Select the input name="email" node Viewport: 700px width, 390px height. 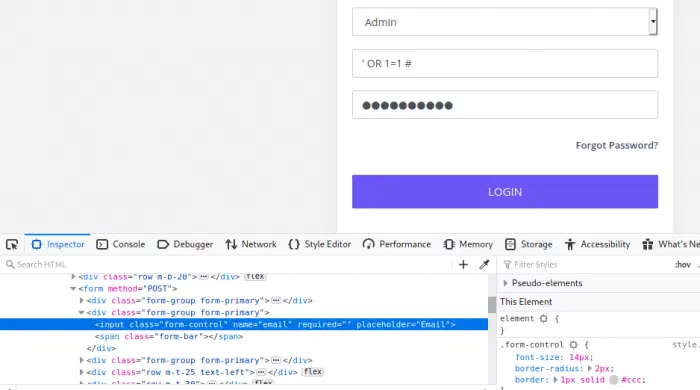[x=275, y=324]
